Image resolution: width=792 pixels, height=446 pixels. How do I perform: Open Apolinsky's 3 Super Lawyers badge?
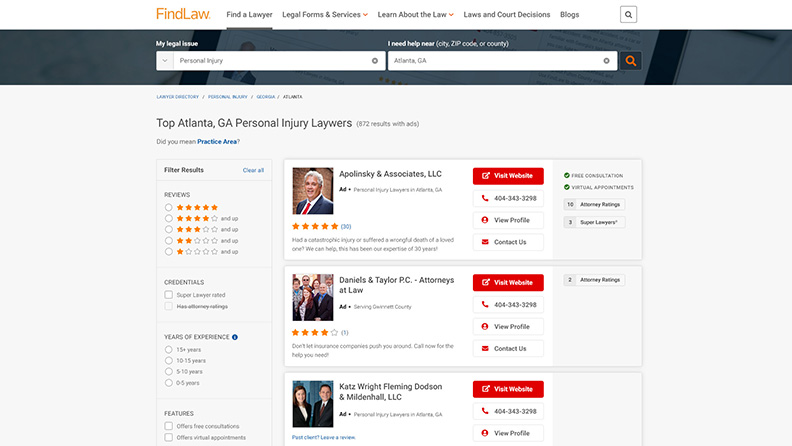594,222
